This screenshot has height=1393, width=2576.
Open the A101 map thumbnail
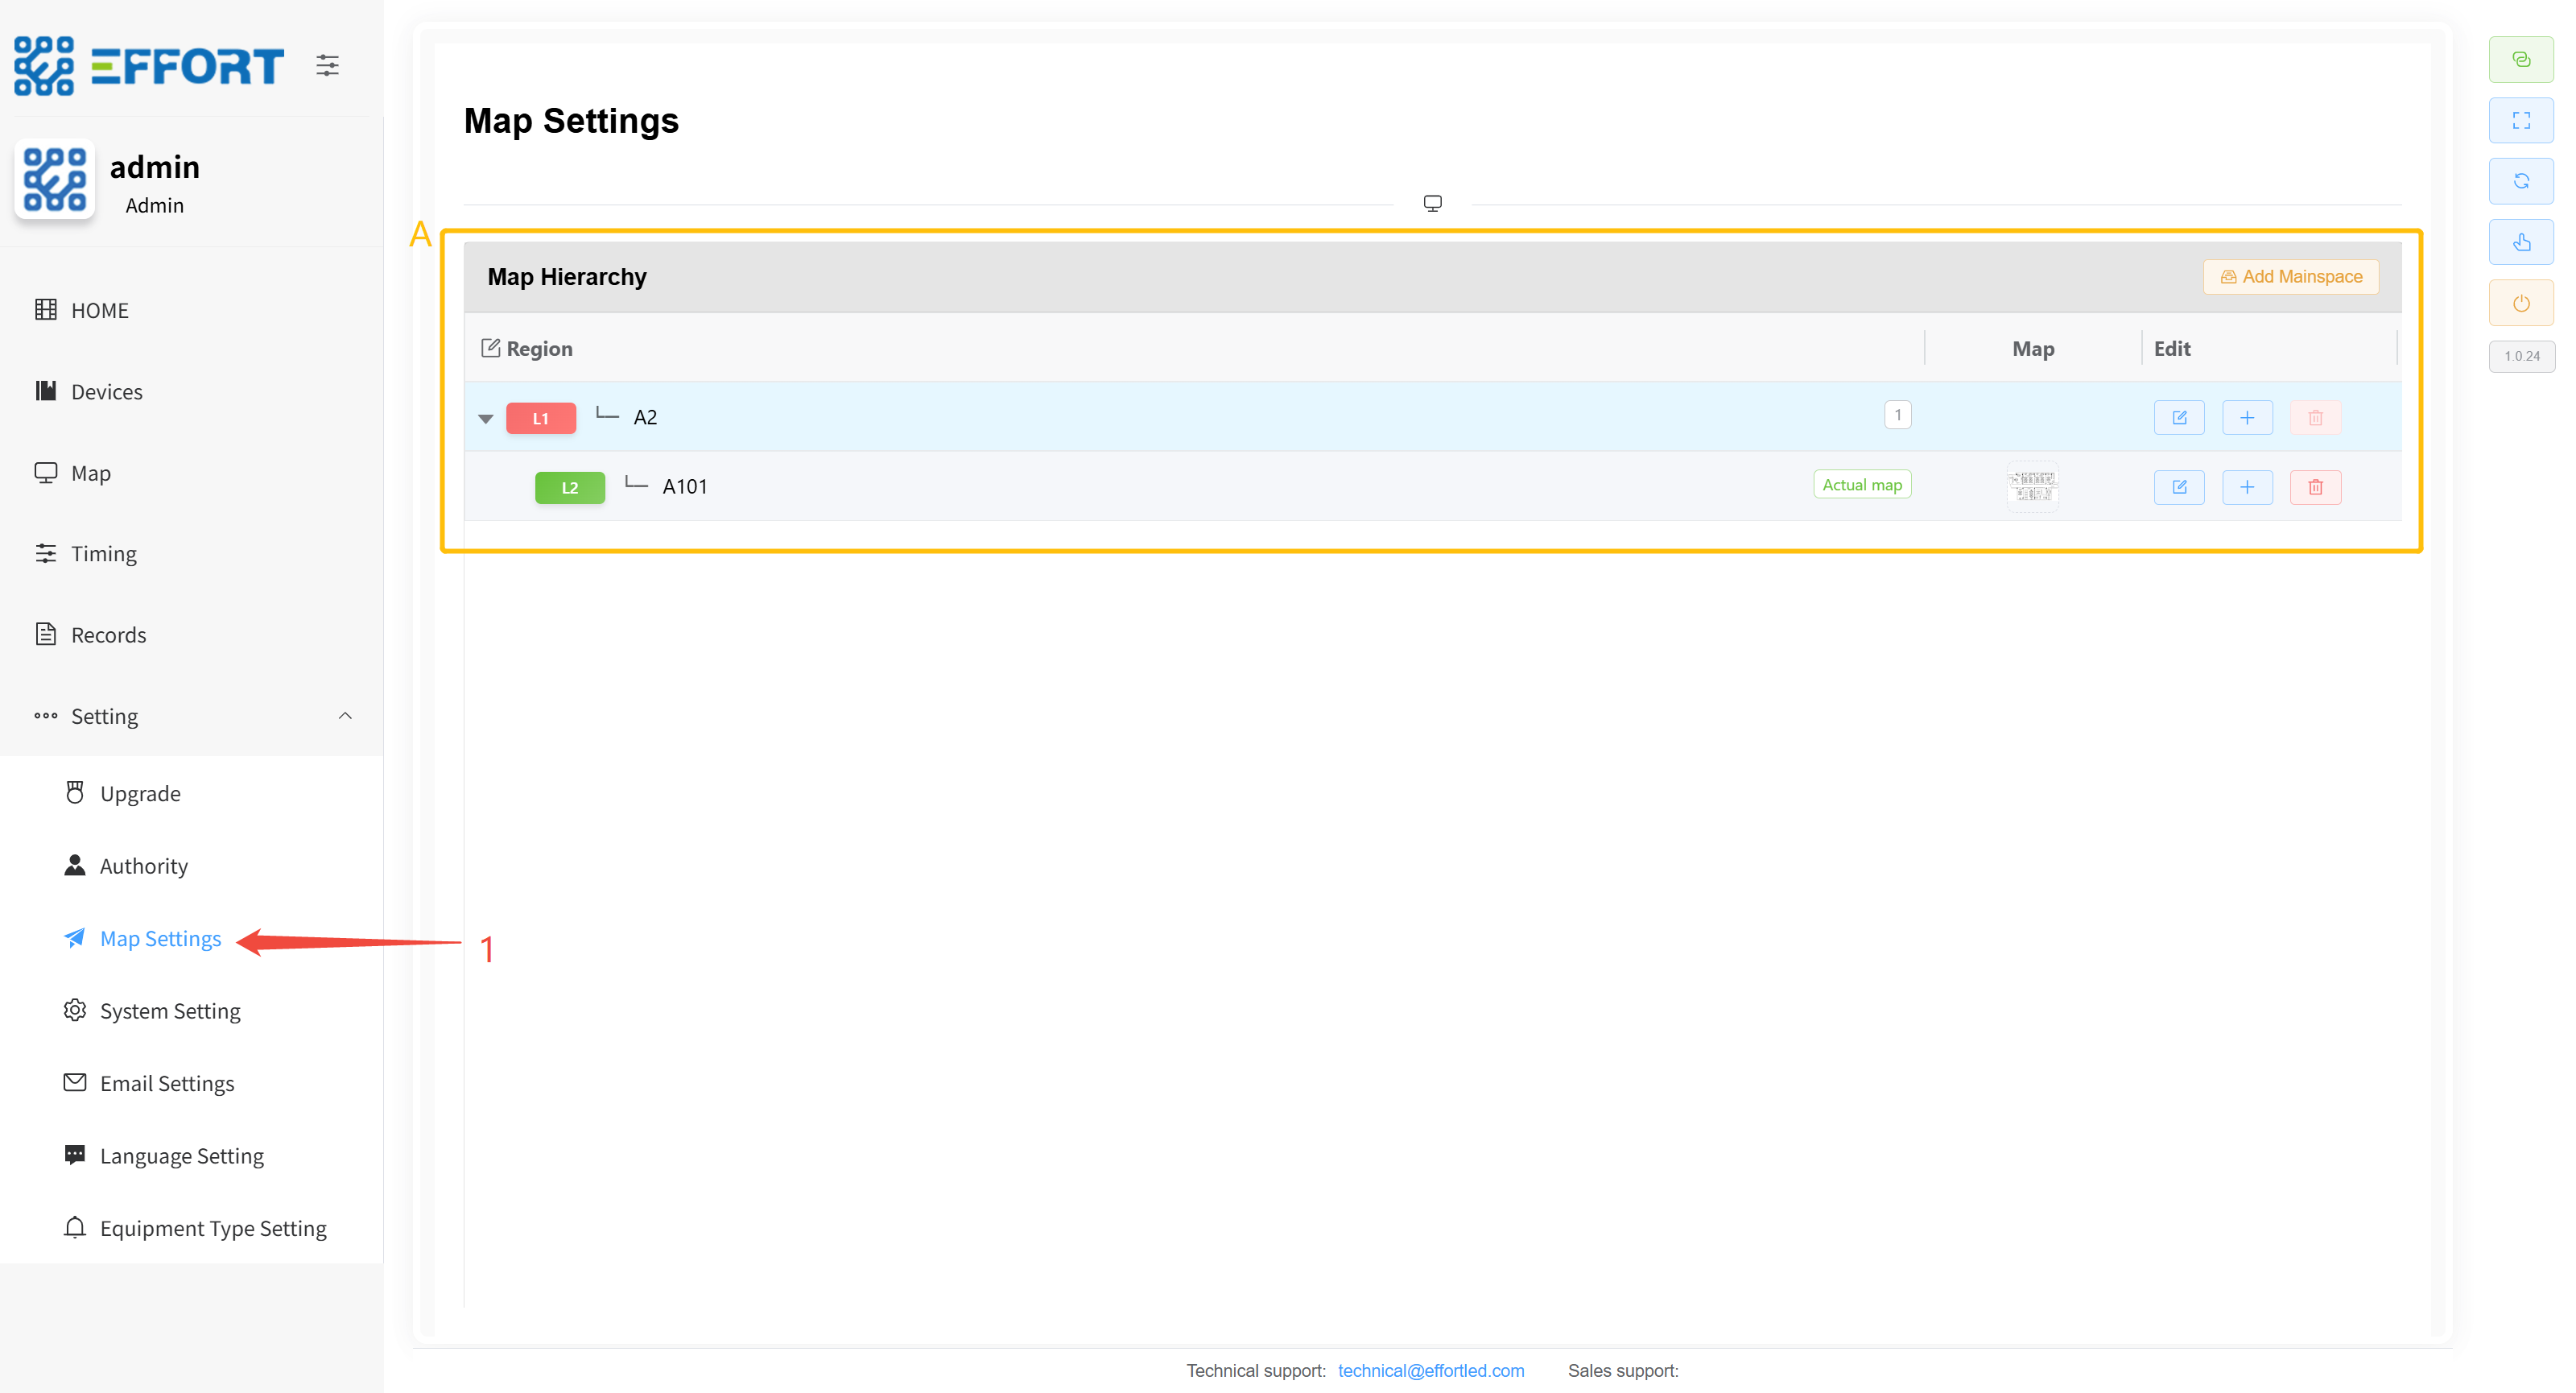coord(2032,487)
